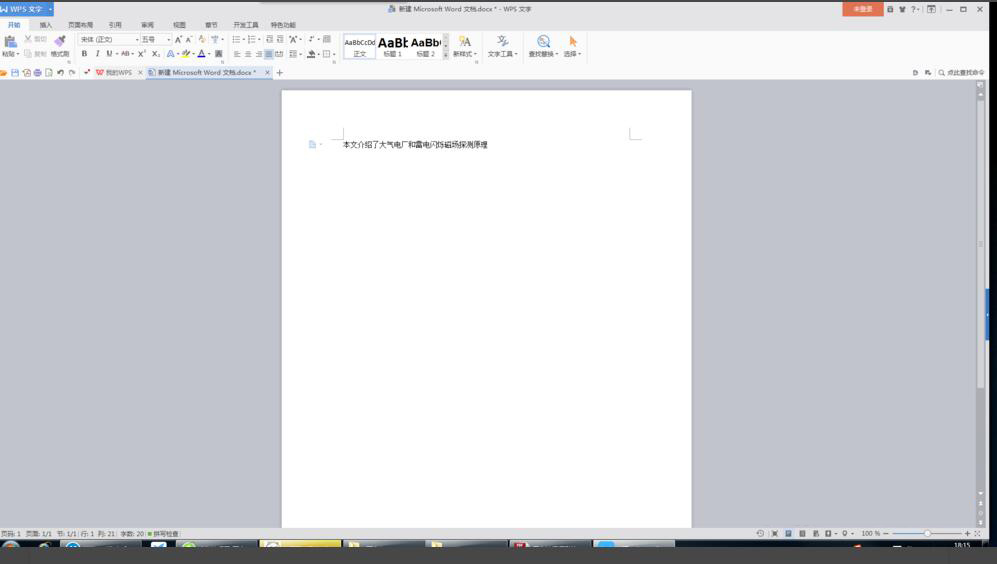Open the font name combo box 宋体 (正文)

109,39
